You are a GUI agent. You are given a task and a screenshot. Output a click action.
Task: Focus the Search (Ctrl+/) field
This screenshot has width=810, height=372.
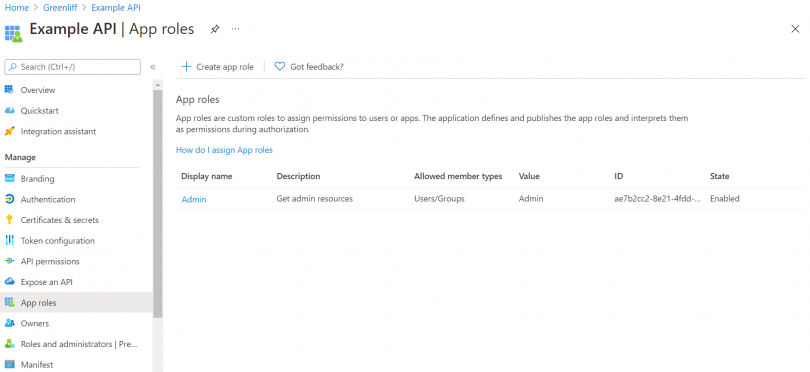coord(73,67)
